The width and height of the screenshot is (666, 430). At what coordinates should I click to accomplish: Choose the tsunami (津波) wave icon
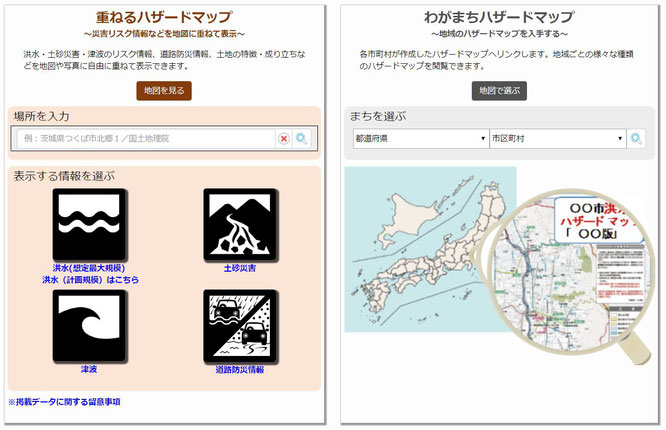tap(89, 325)
